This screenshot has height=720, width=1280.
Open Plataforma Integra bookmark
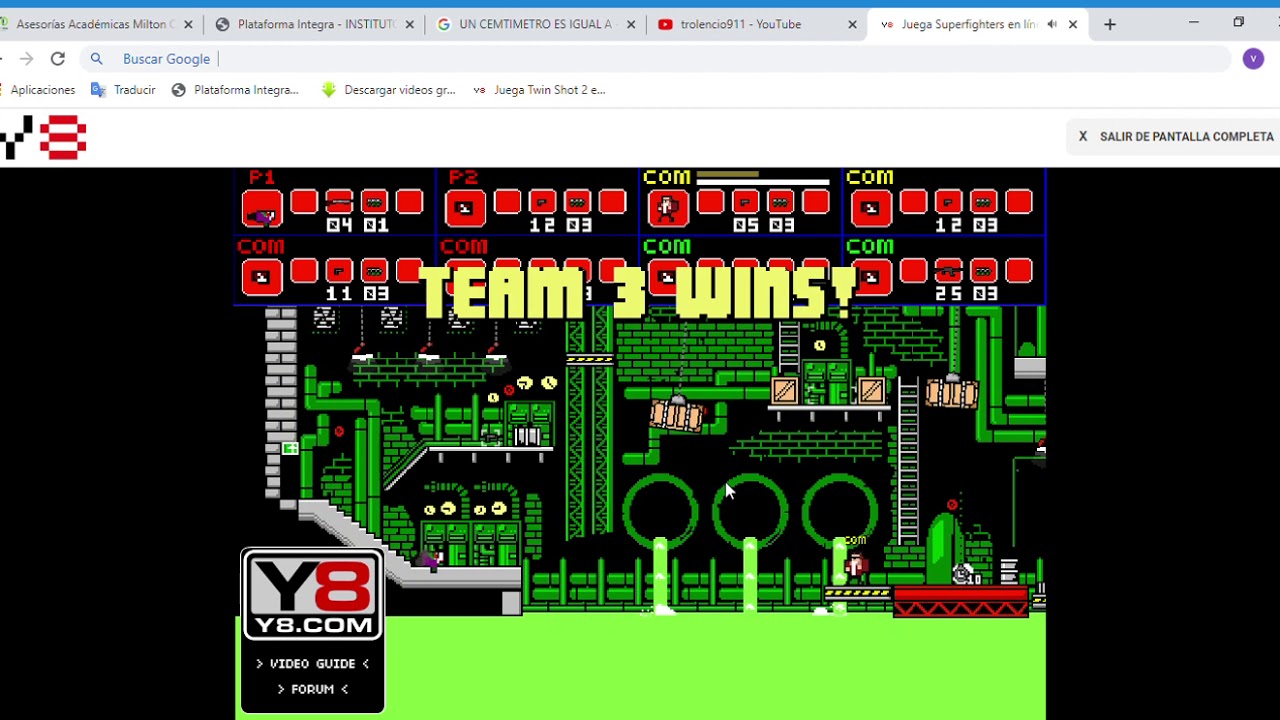pyautogui.click(x=235, y=90)
